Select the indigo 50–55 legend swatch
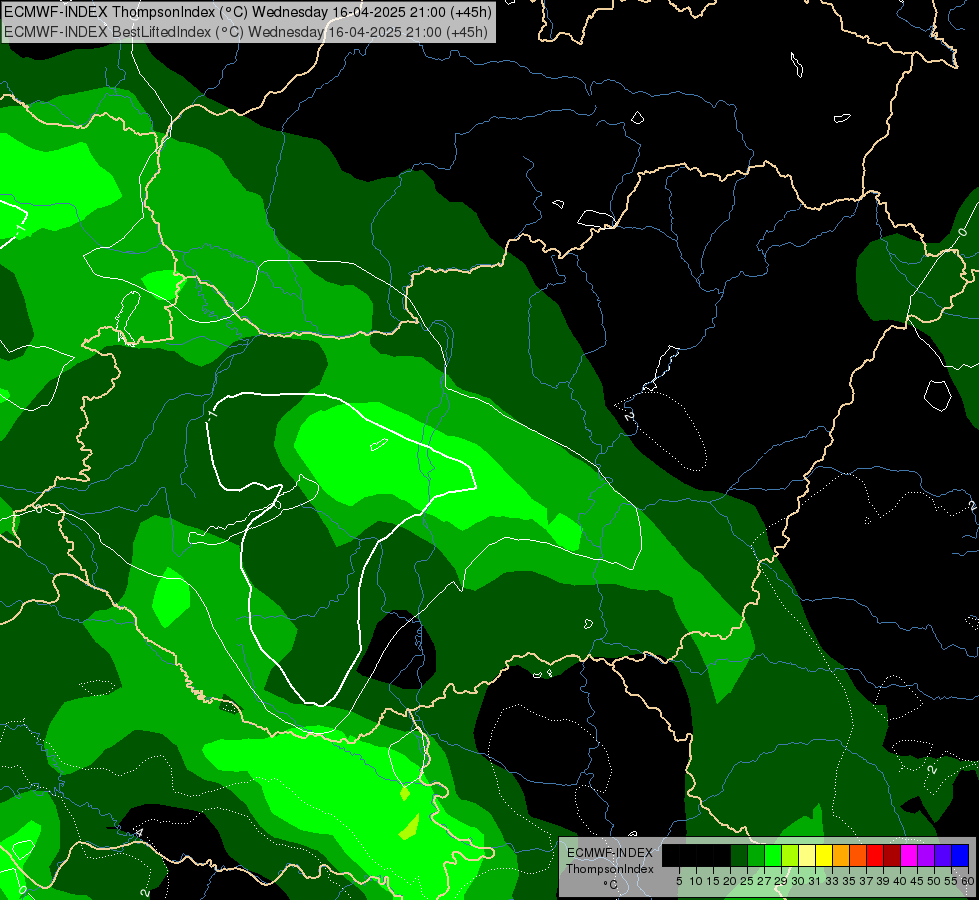 (x=943, y=855)
